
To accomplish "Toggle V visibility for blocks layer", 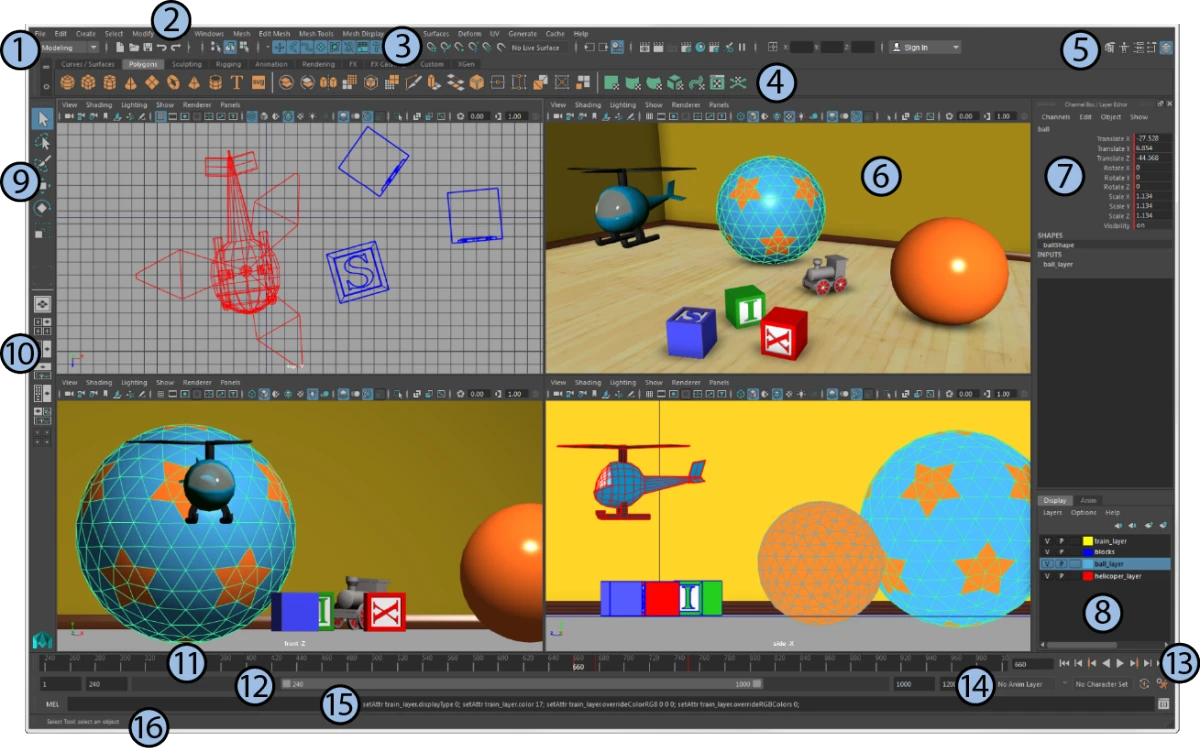I will coord(1047,552).
